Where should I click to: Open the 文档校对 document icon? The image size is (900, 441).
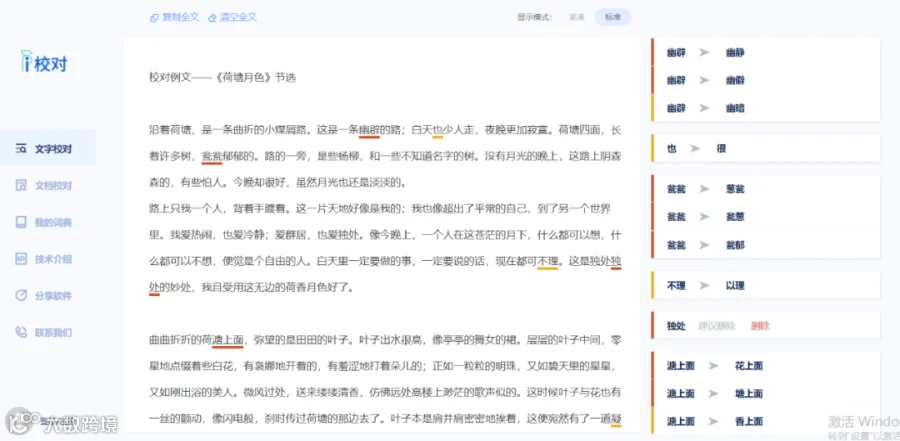click(21, 185)
